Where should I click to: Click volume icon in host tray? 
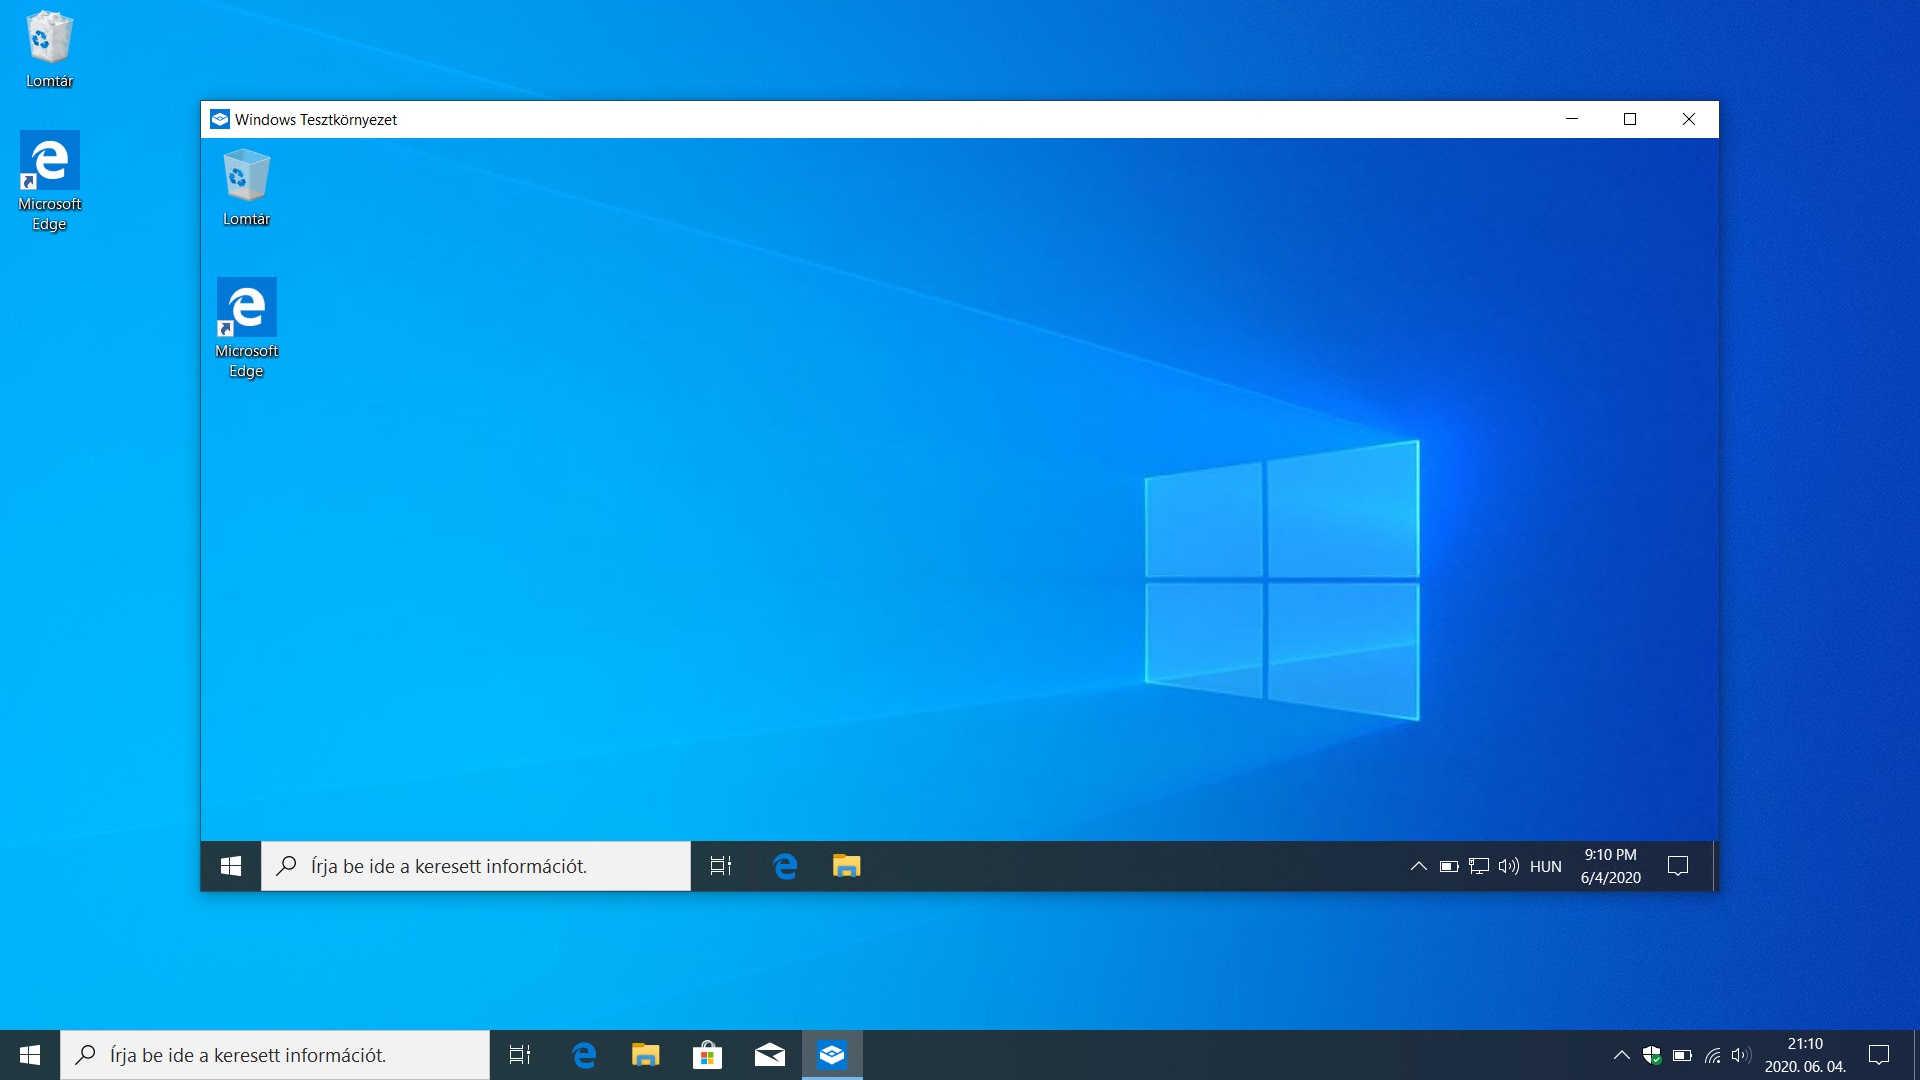(x=1742, y=1055)
